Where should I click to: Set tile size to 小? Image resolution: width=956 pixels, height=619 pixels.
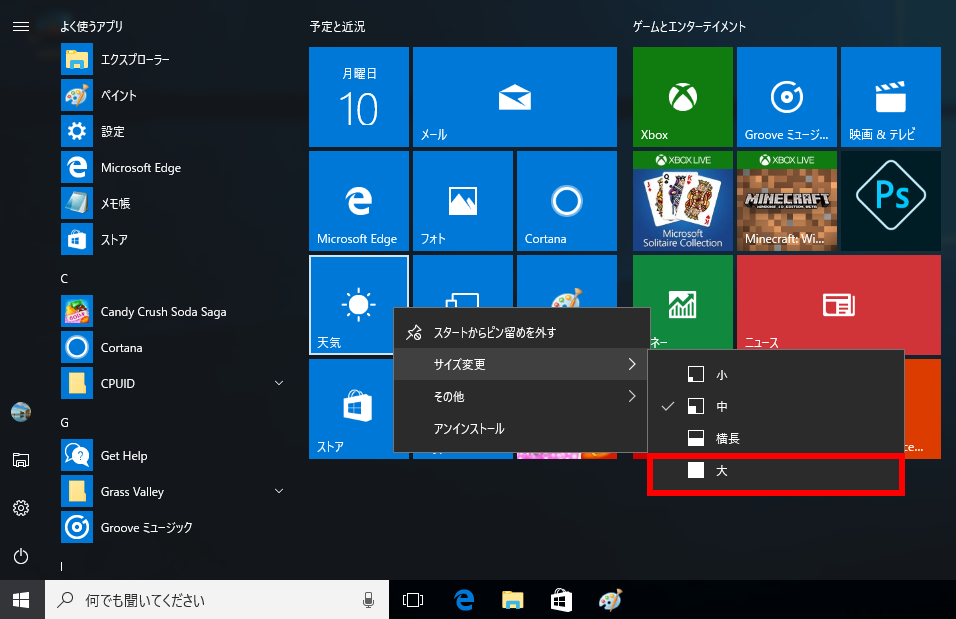776,374
